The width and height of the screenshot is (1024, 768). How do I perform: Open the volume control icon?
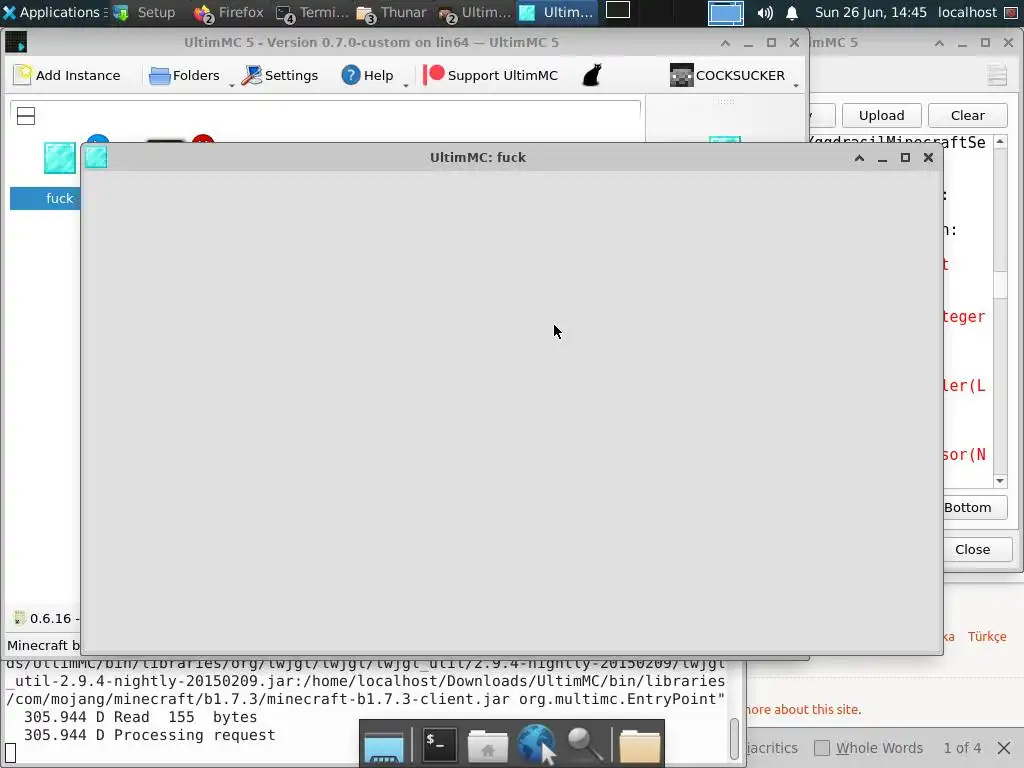click(765, 12)
